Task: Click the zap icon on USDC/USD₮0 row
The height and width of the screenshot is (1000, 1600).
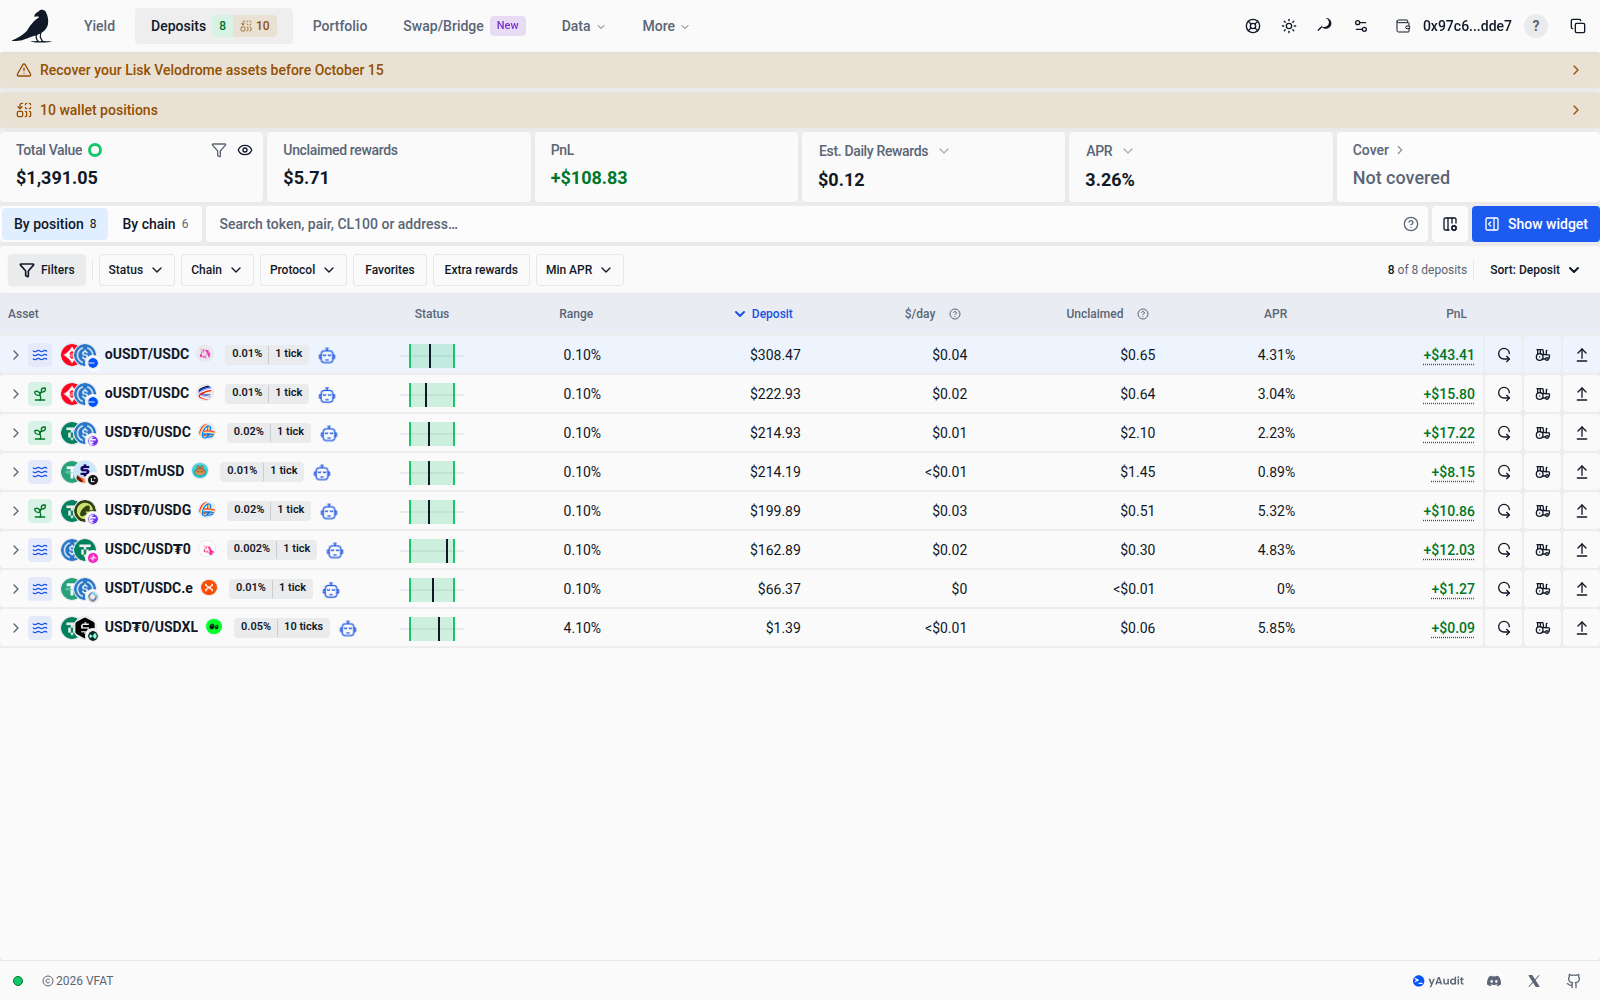Action: pos(1543,550)
